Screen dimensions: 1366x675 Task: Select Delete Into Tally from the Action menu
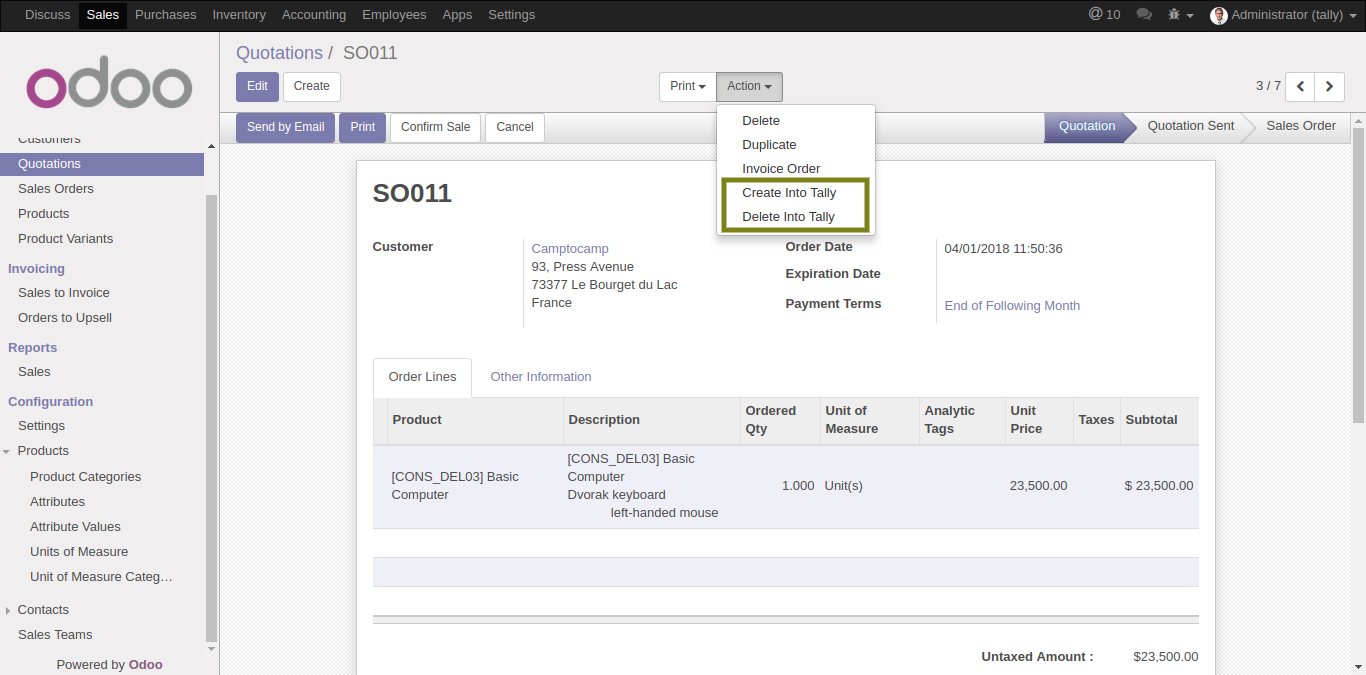pyautogui.click(x=788, y=217)
